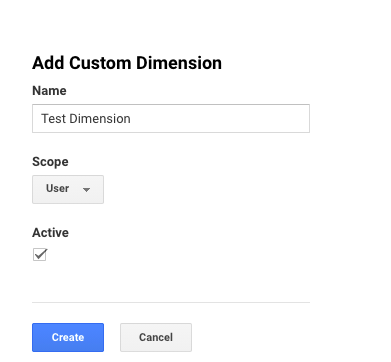Click the 'Name' field label
The width and height of the screenshot is (391, 362).
coord(49,91)
